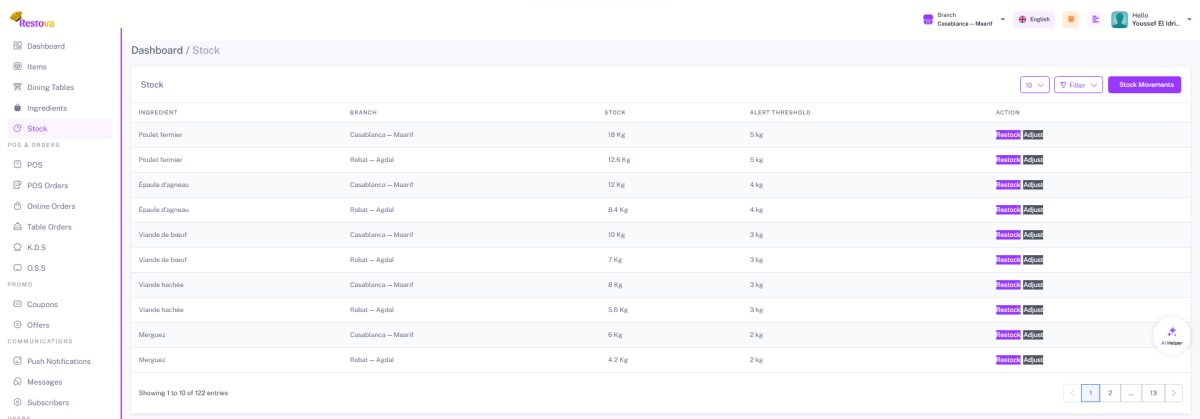Open Offers in the sidebar
This screenshot has width=1200, height=419.
coord(59,325)
